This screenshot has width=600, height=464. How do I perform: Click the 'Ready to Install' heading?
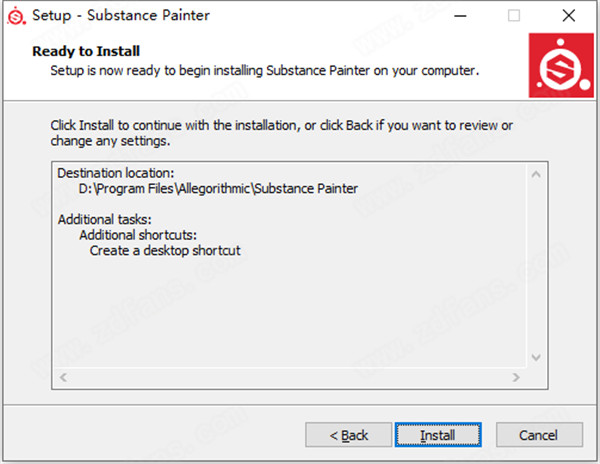tap(86, 51)
